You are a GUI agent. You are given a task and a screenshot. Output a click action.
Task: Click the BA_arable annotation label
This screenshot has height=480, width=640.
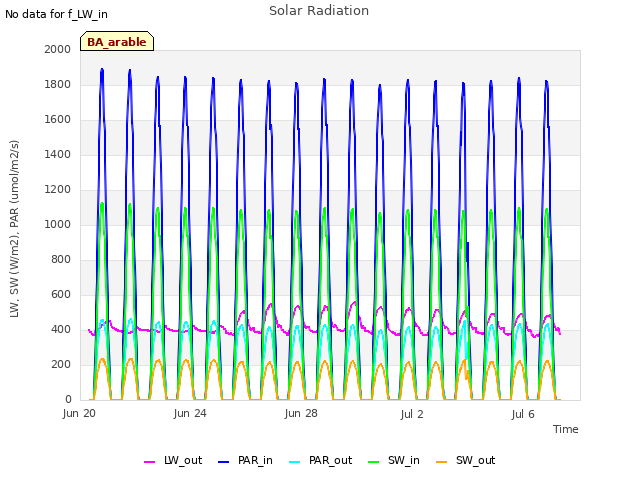point(117,42)
